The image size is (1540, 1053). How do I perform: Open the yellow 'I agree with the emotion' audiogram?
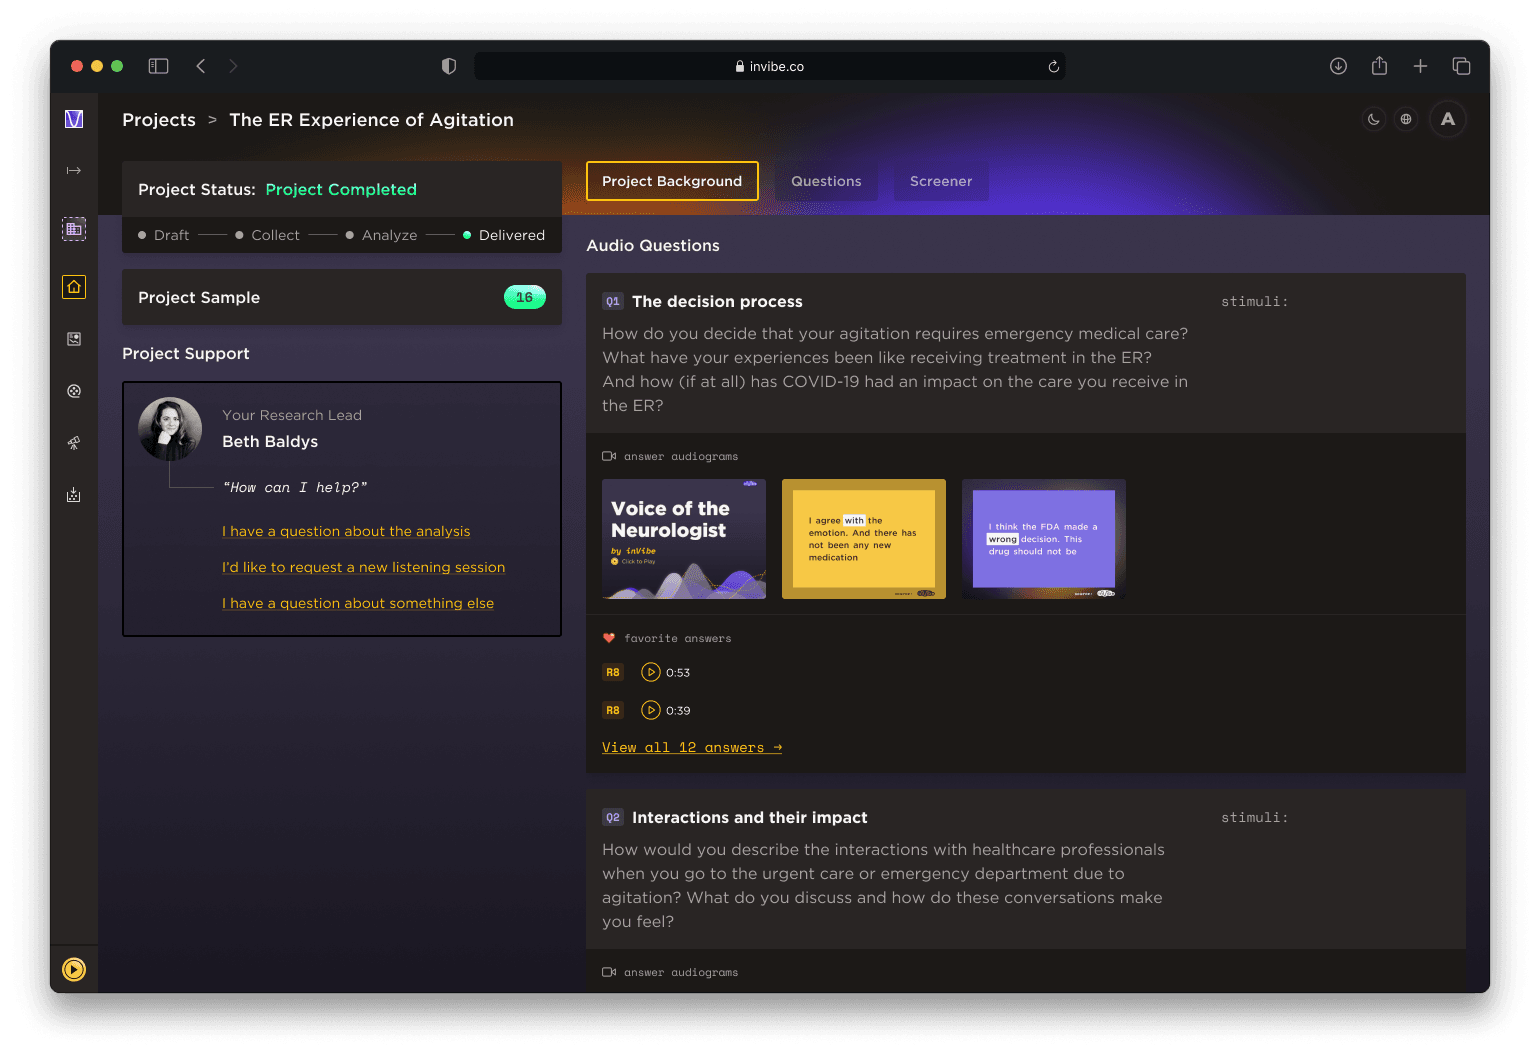coord(864,539)
